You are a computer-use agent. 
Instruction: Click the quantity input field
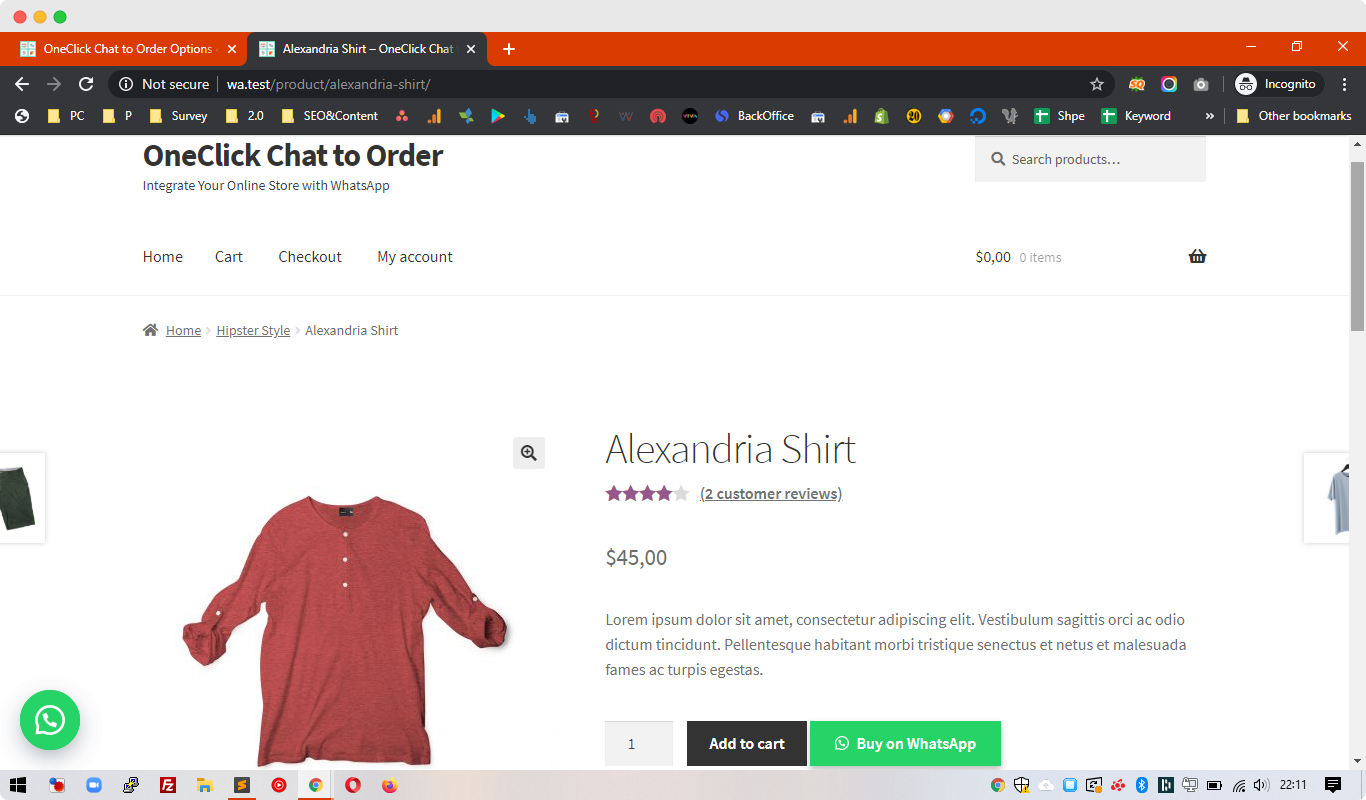[x=638, y=743]
